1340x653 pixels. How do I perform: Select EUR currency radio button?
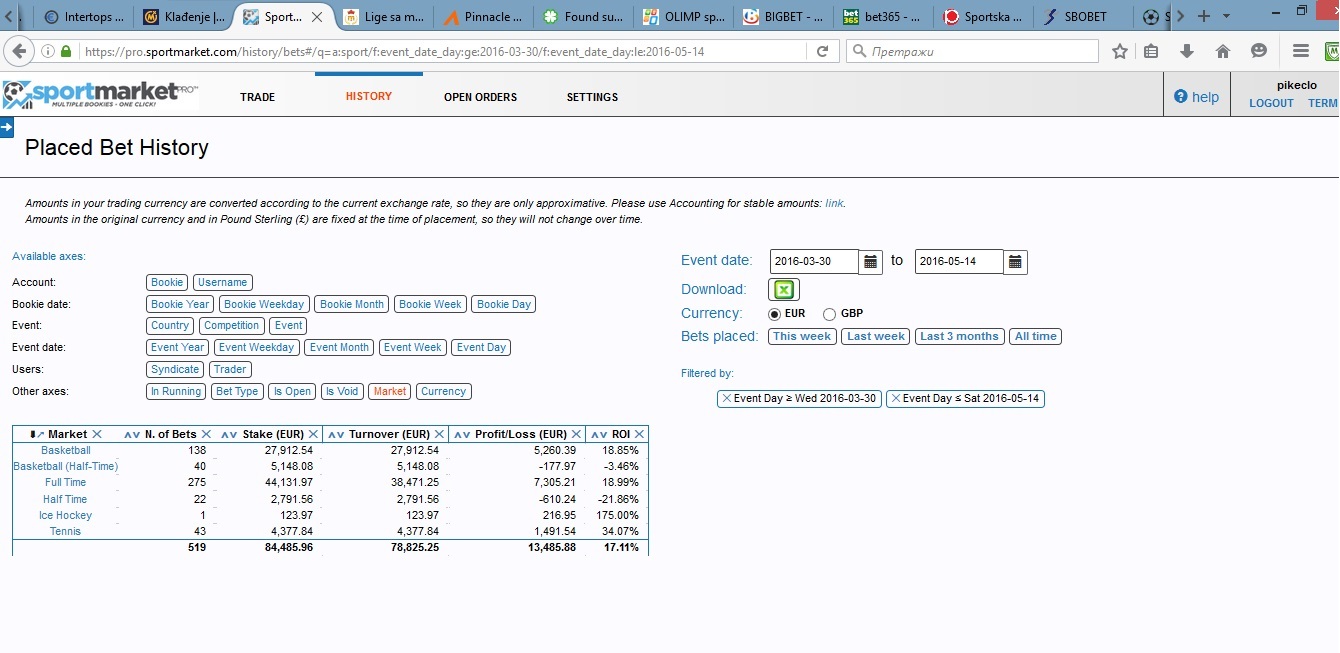pyautogui.click(x=774, y=314)
